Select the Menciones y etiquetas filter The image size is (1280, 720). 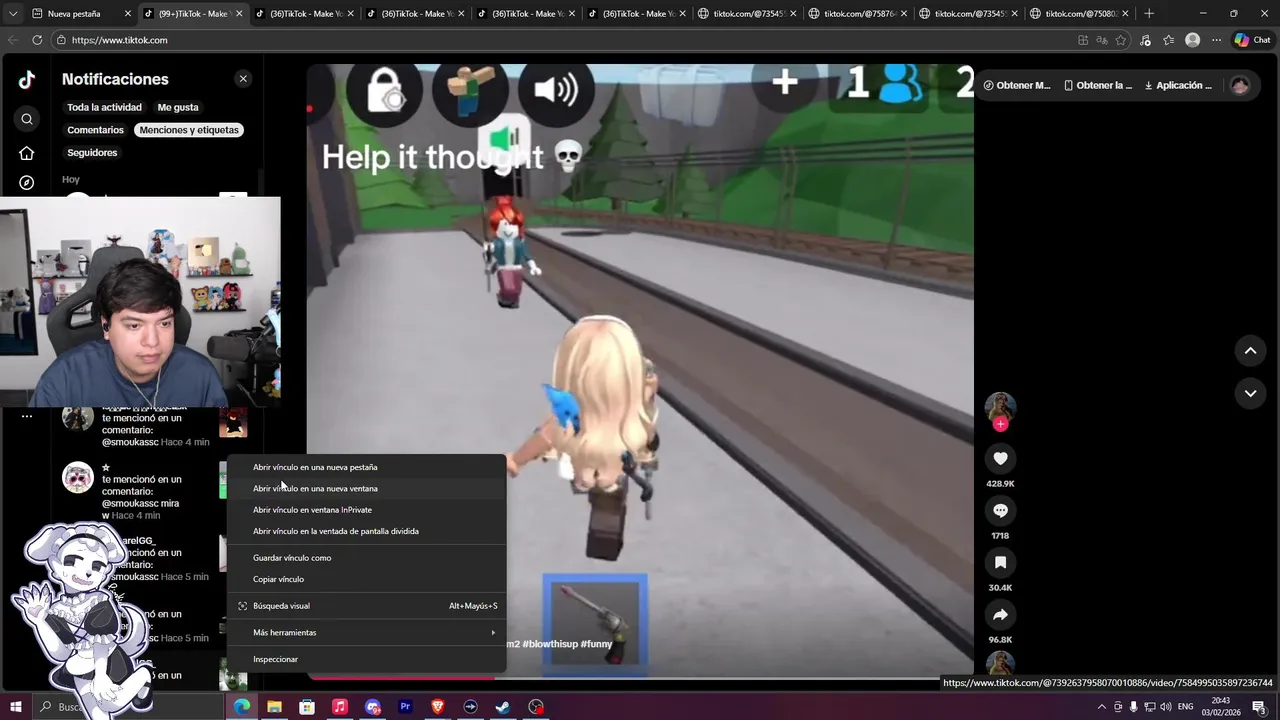click(189, 130)
